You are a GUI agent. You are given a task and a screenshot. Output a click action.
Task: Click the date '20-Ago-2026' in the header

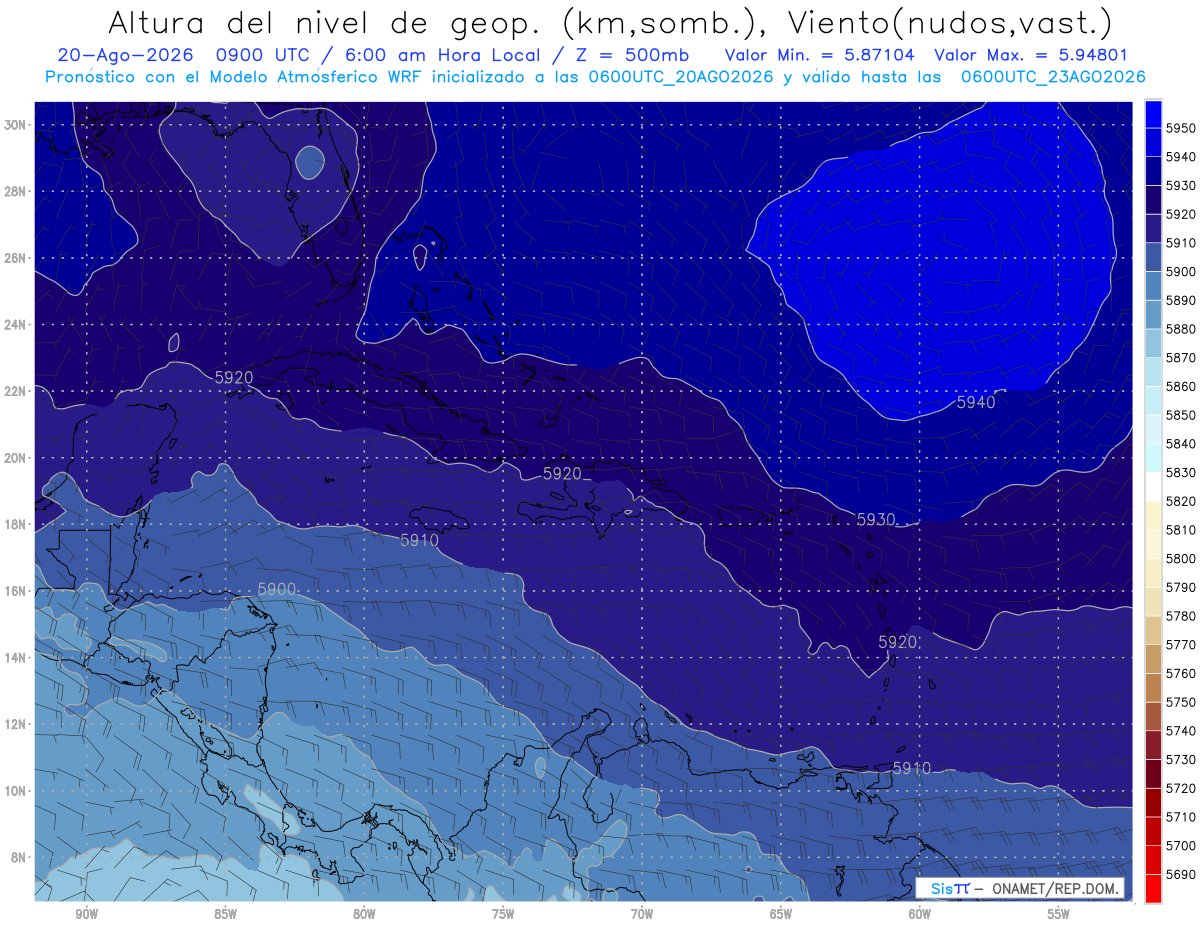coord(123,55)
